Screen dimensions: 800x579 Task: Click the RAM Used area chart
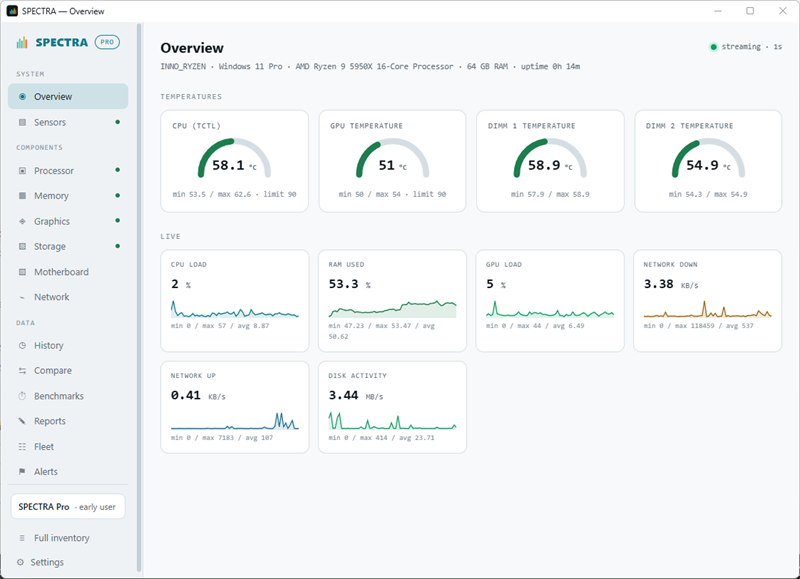[x=392, y=309]
